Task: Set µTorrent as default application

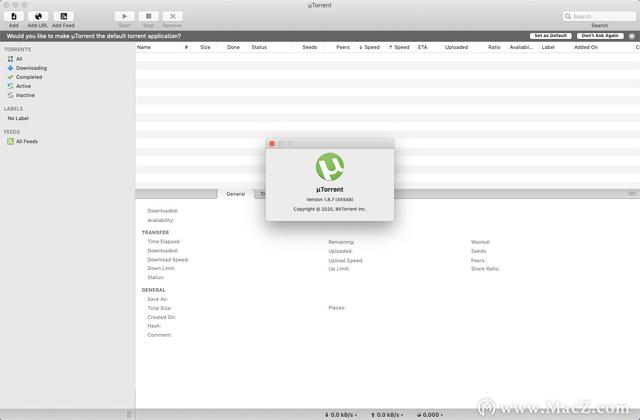Action: tap(551, 36)
